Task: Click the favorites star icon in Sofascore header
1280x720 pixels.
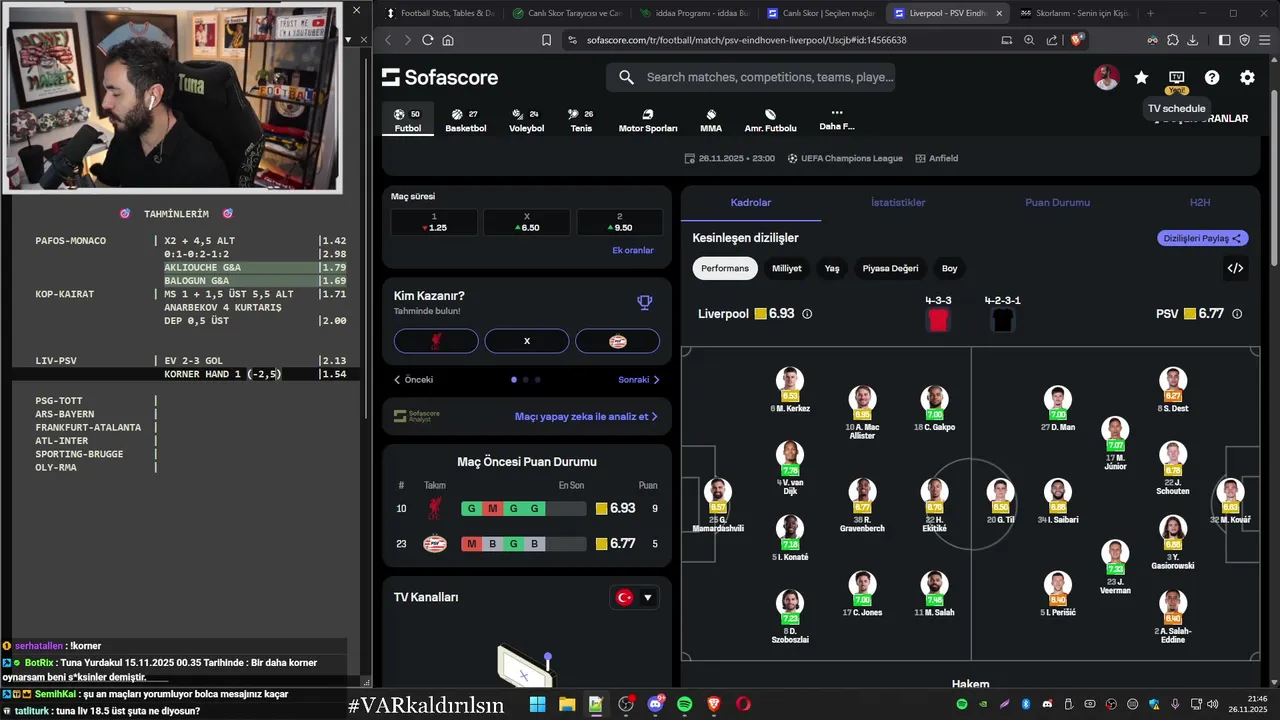Action: (1141, 77)
